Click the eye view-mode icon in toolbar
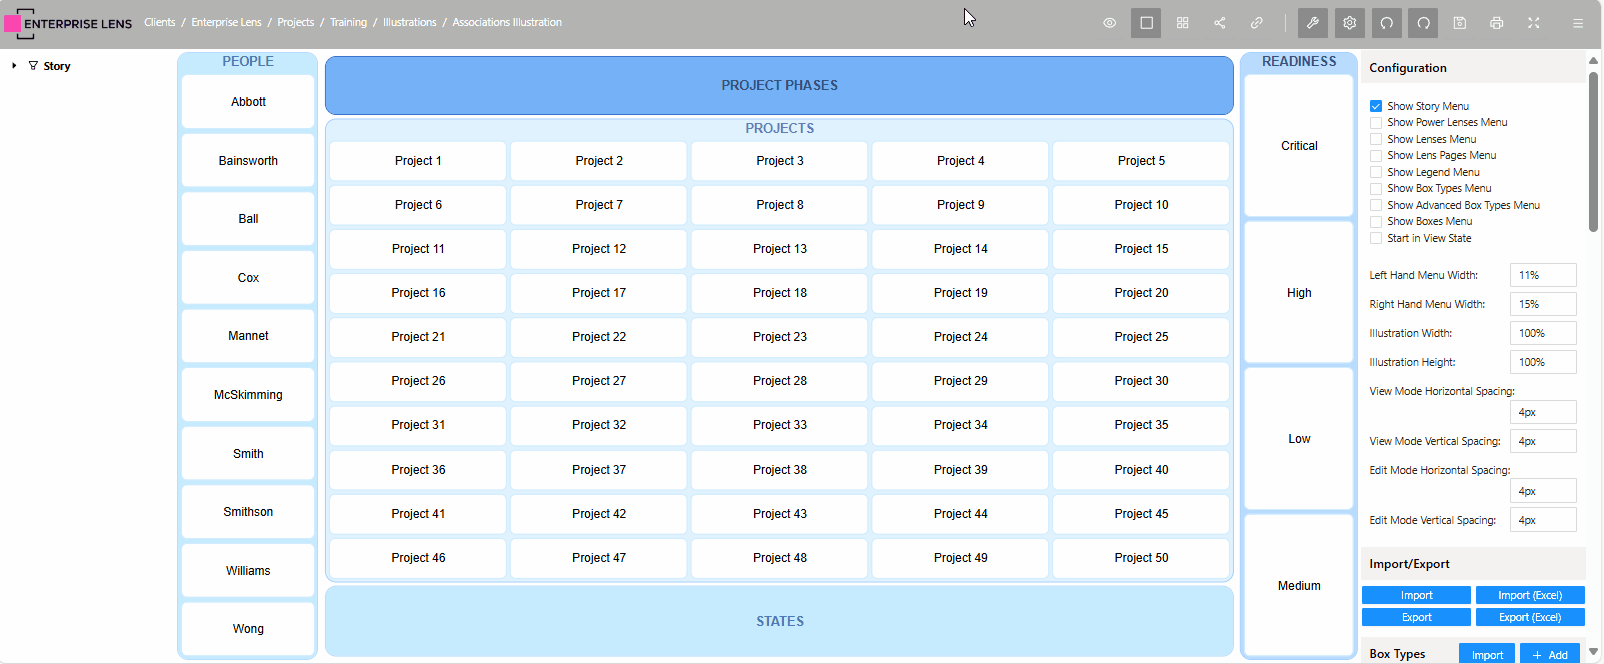Screen dimensions: 1604x664 (x=1109, y=23)
